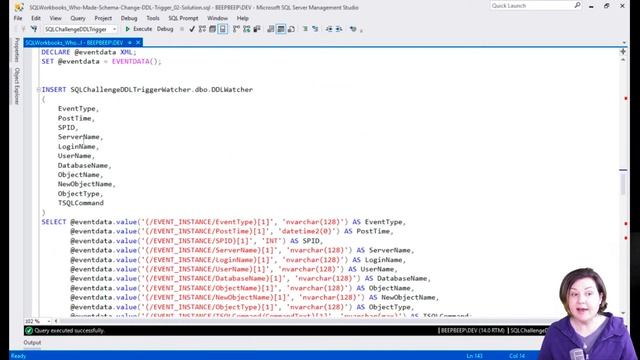Open the SQL Prompt menu
Viewport: 640px width, 360px height.
click(x=183, y=18)
